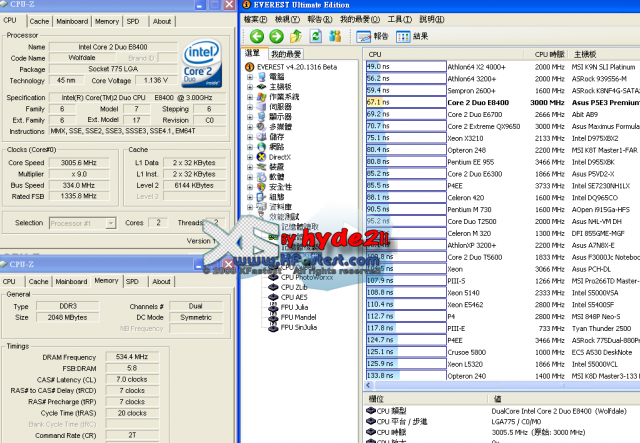Click the CPU column header
The width and height of the screenshot is (640, 443).
point(444,54)
